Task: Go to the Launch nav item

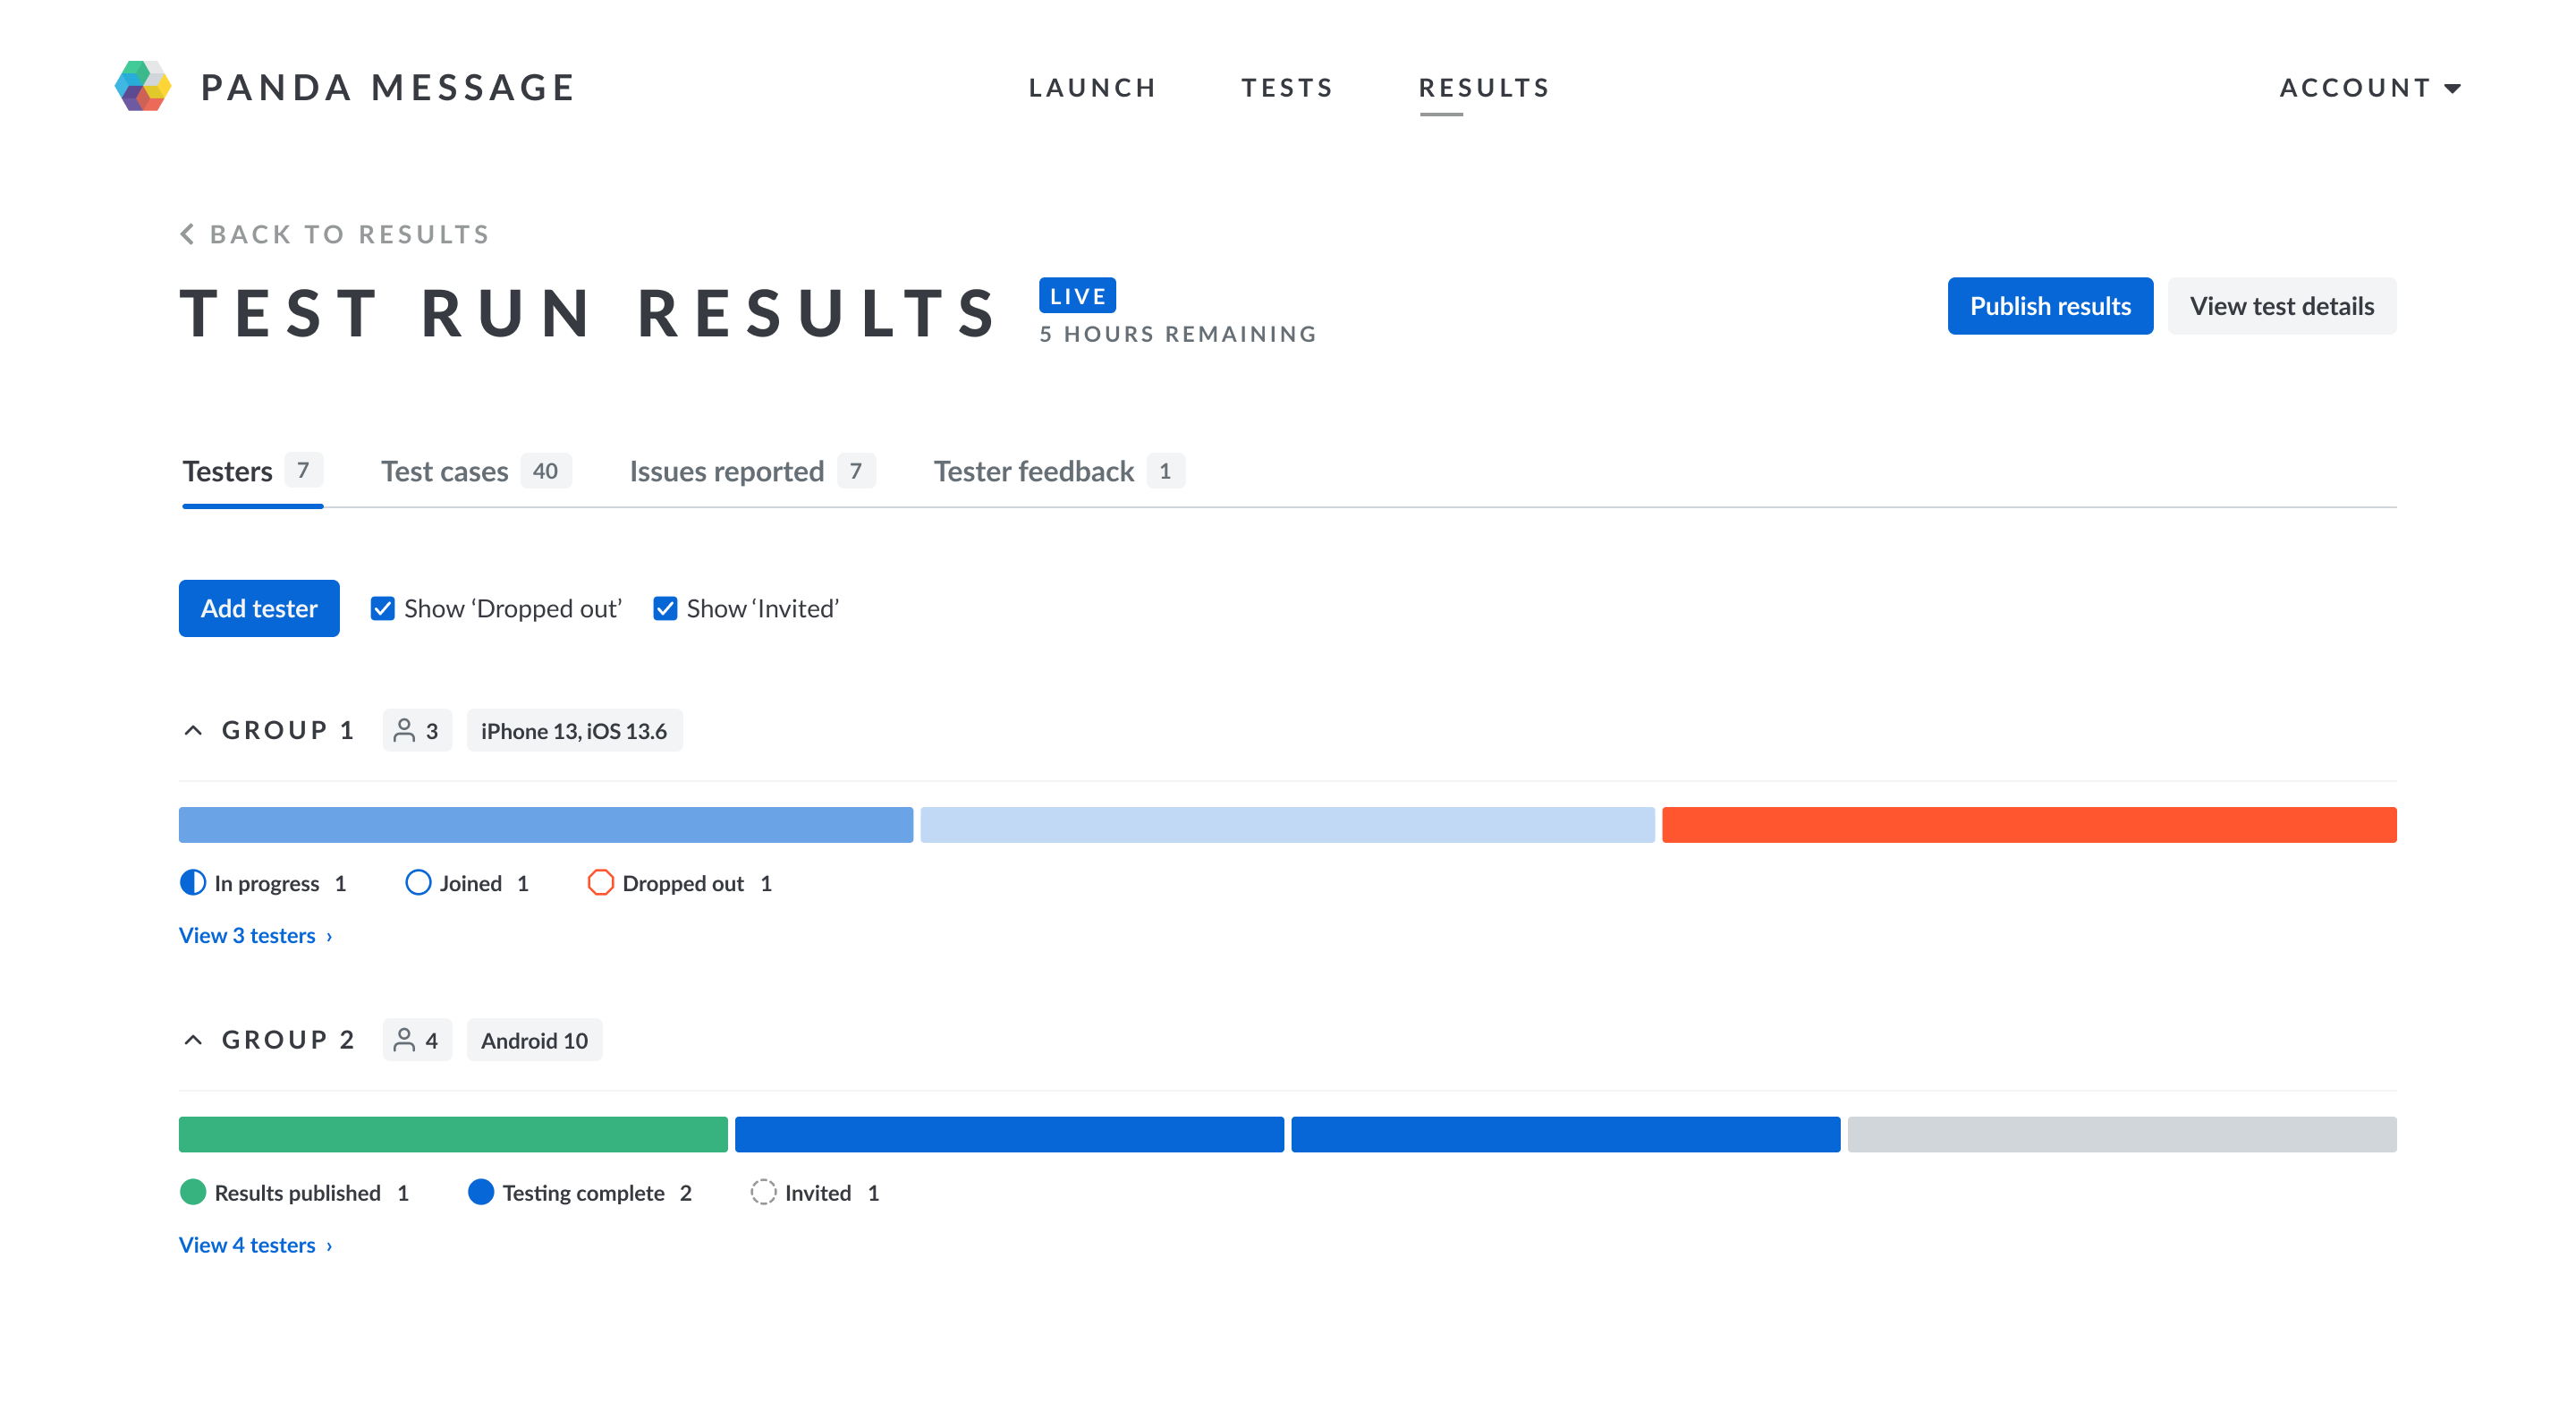Action: [x=1093, y=88]
